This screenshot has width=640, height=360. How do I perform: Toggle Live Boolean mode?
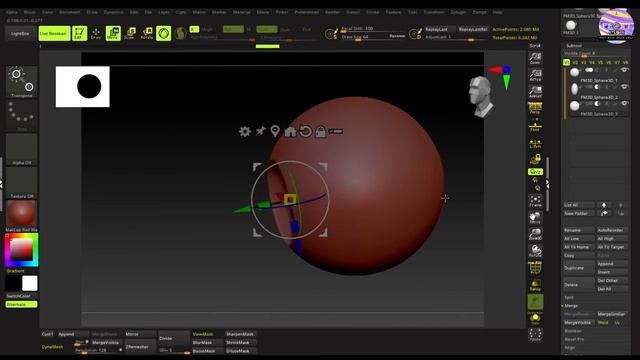[54, 33]
